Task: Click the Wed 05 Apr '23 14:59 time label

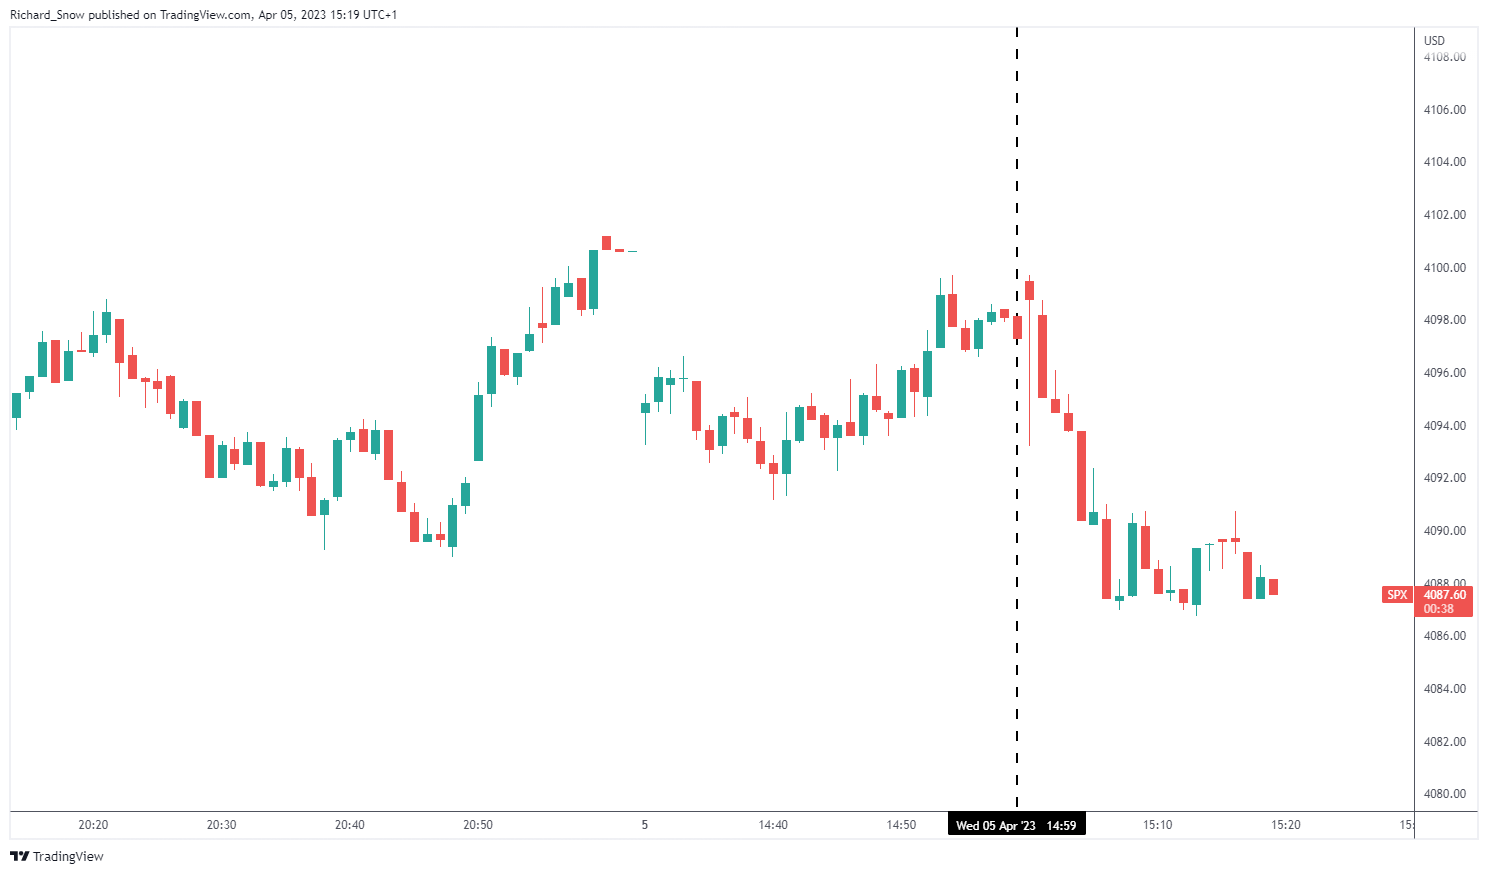Action: 1016,825
